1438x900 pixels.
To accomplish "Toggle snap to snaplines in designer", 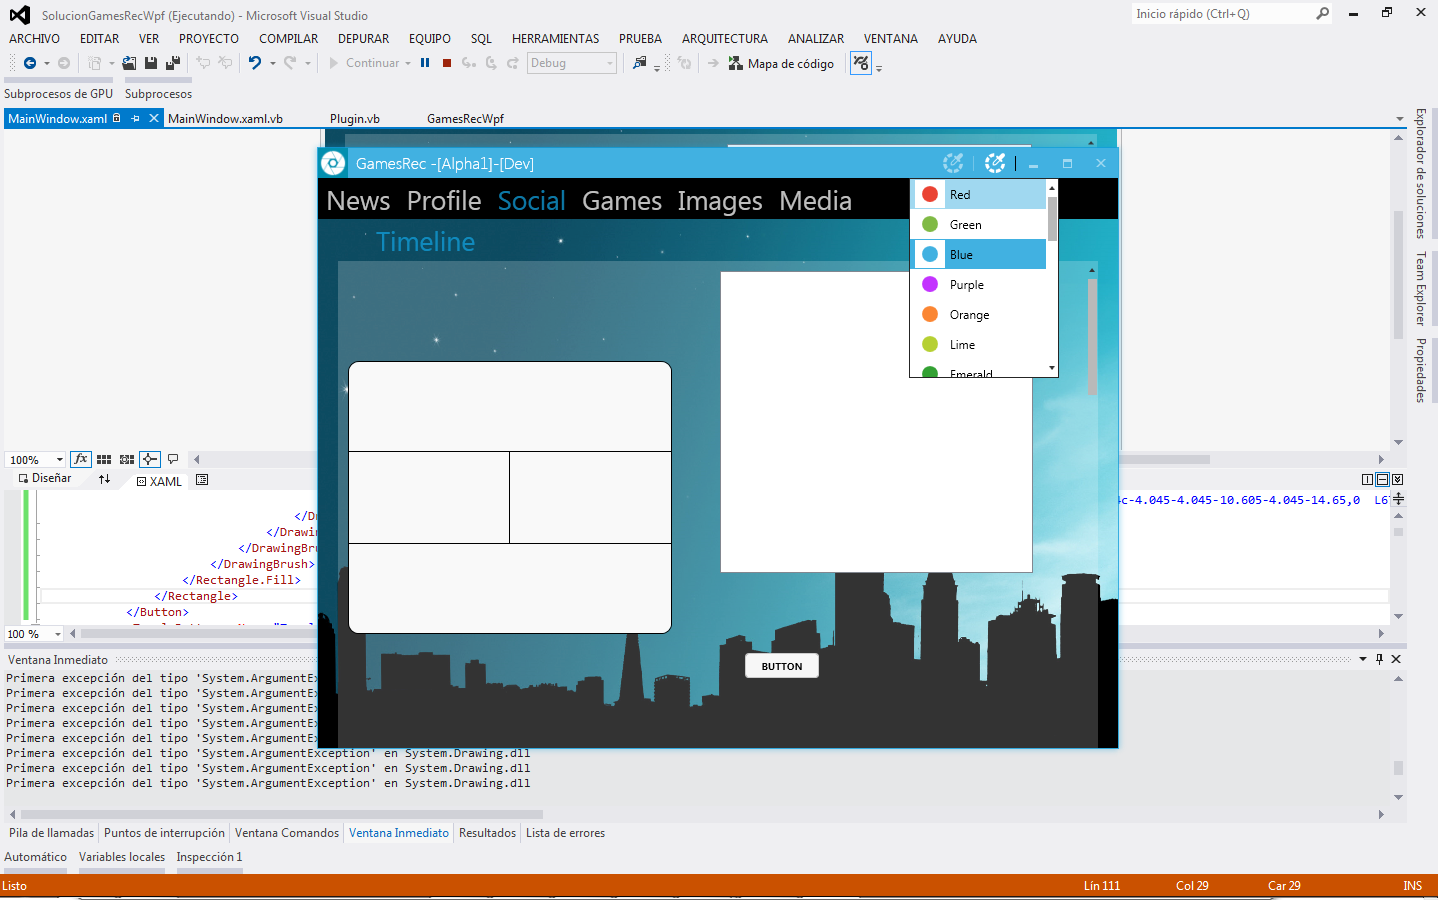I will [x=150, y=459].
